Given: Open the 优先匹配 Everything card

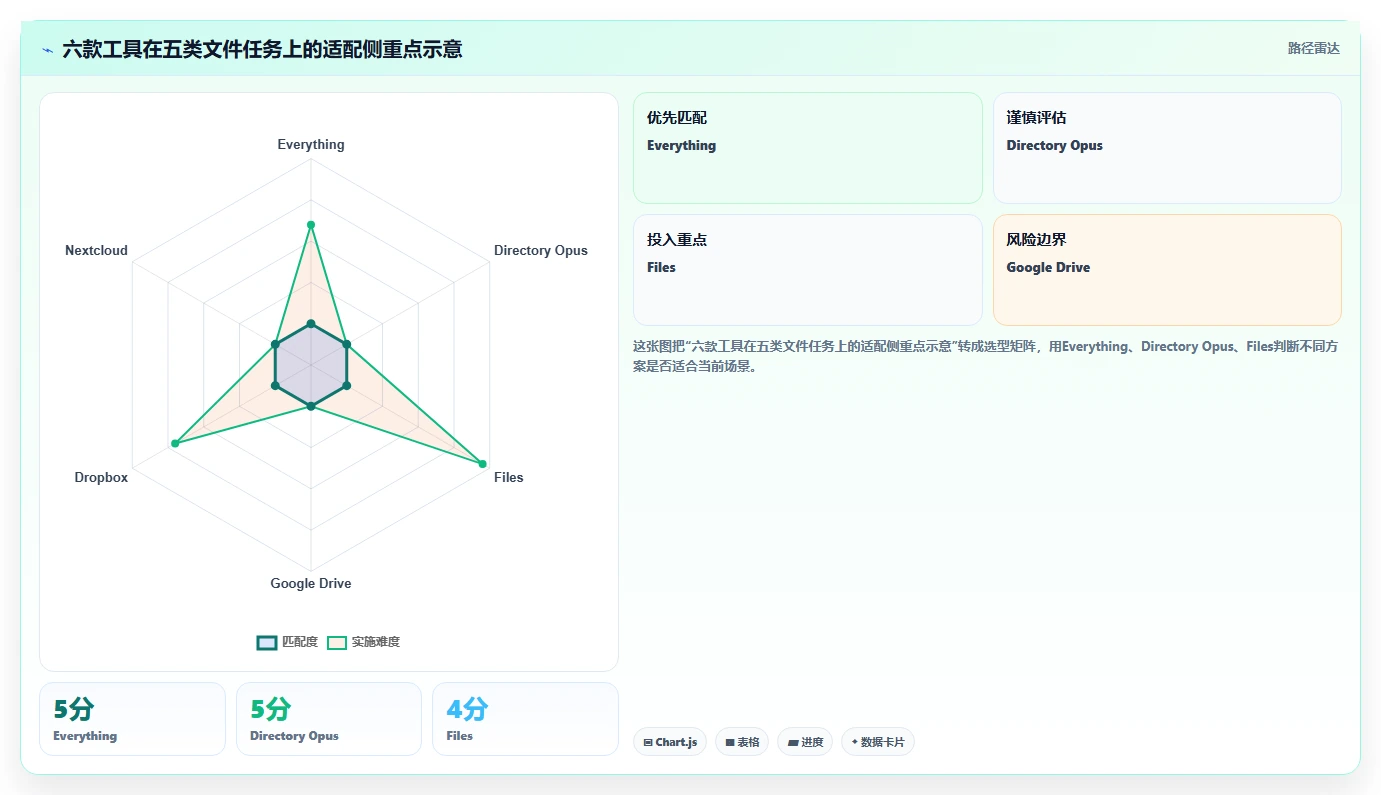Looking at the screenshot, I should click(x=808, y=148).
